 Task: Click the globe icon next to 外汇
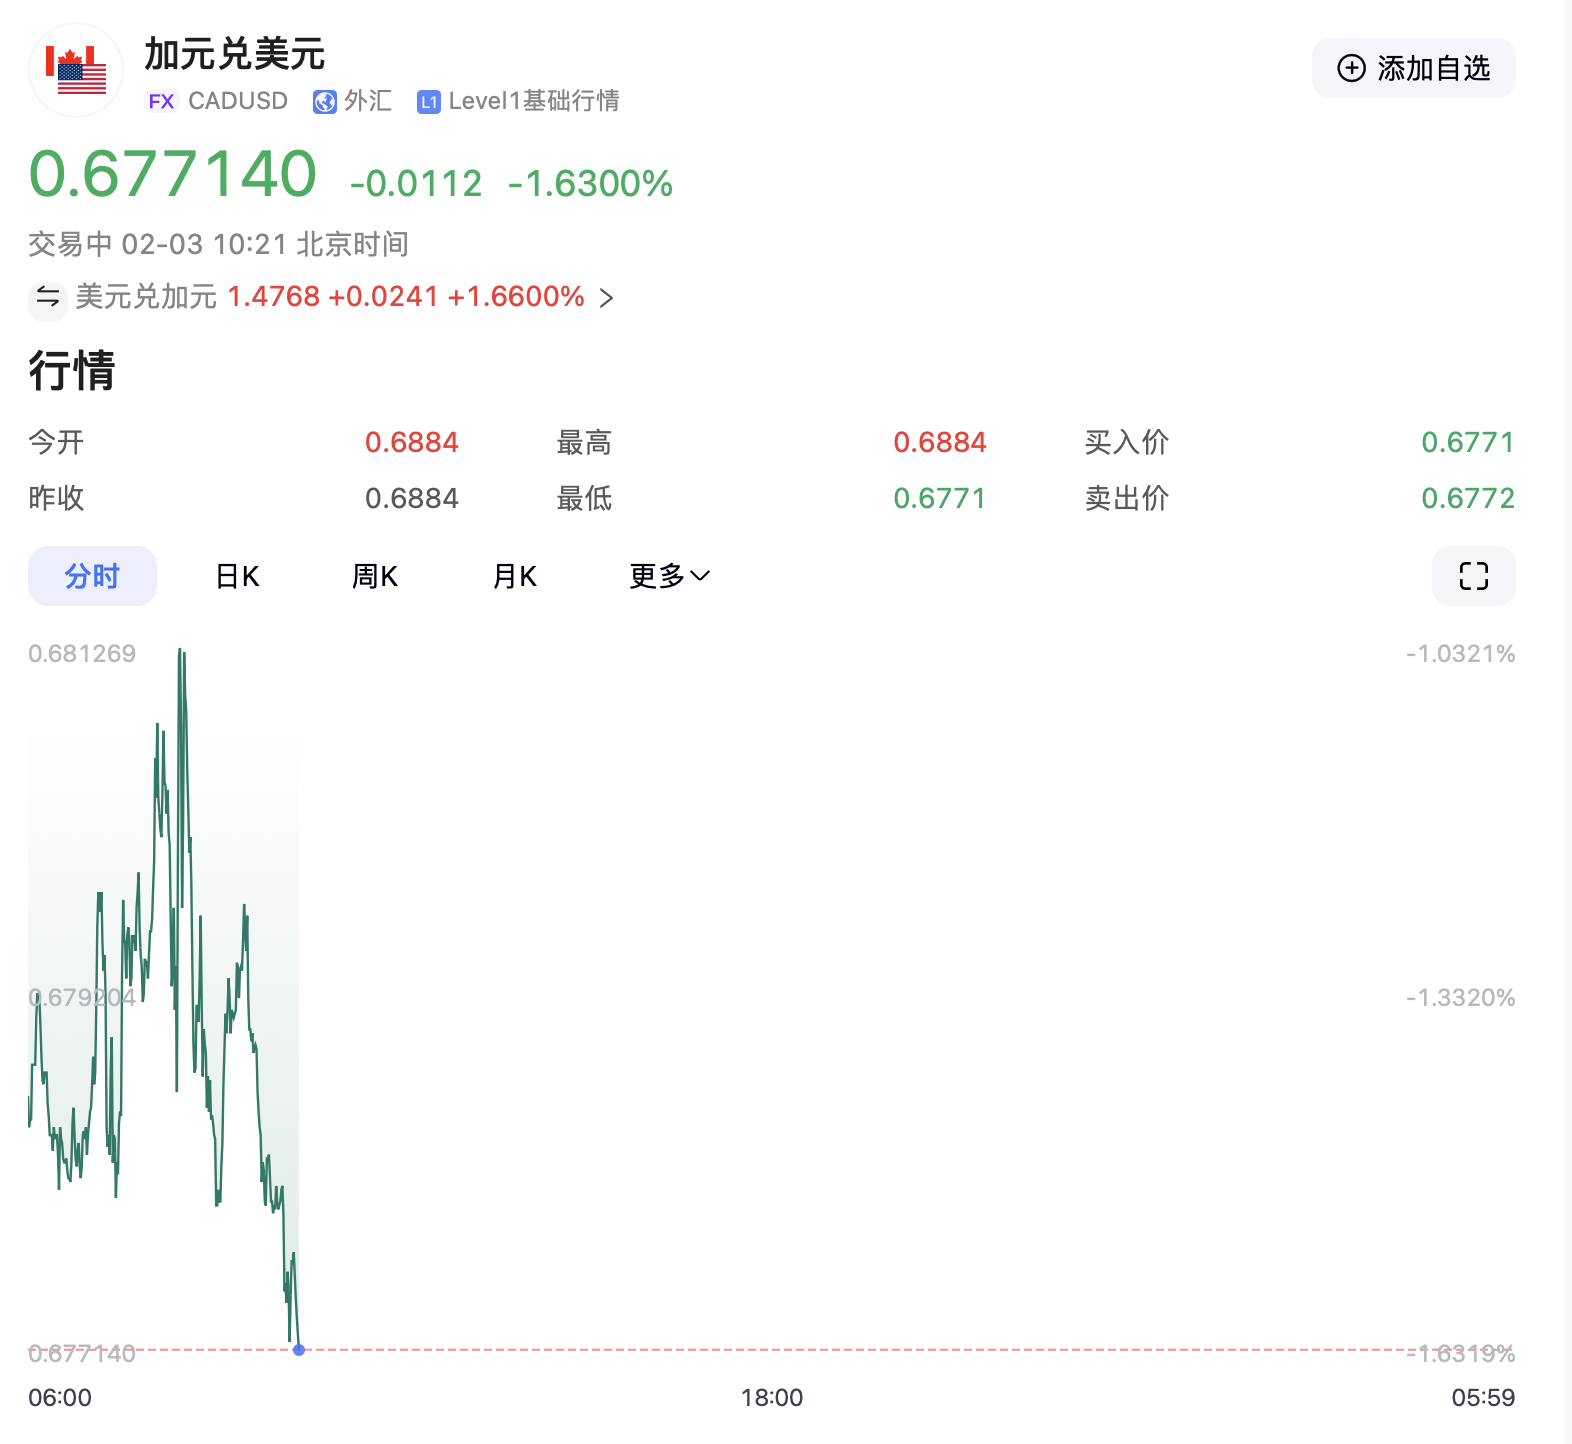324,102
